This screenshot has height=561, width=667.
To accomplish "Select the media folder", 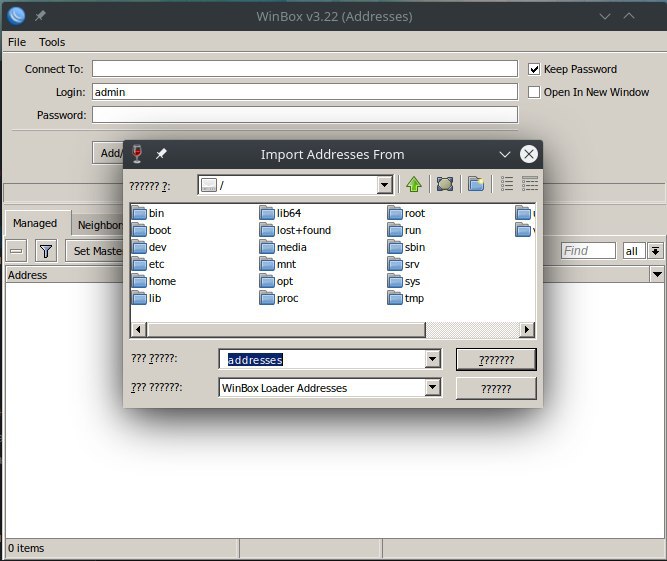I will point(283,247).
